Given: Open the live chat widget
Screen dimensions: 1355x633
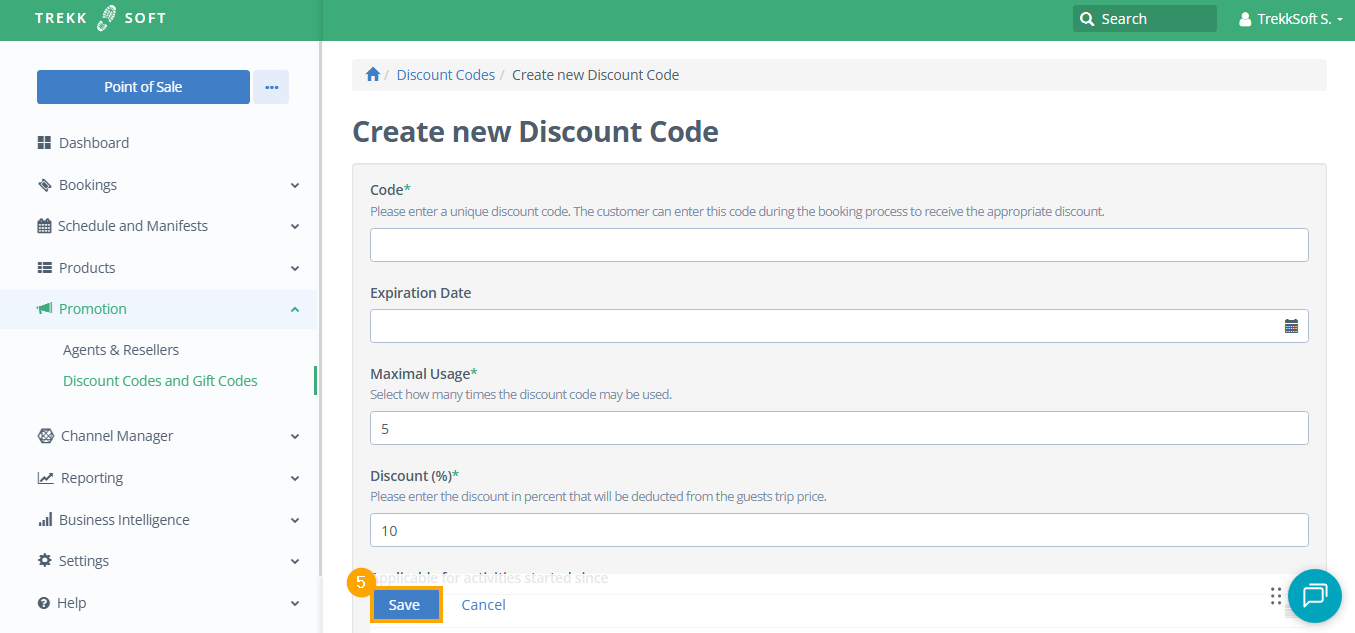Looking at the screenshot, I should (x=1314, y=596).
